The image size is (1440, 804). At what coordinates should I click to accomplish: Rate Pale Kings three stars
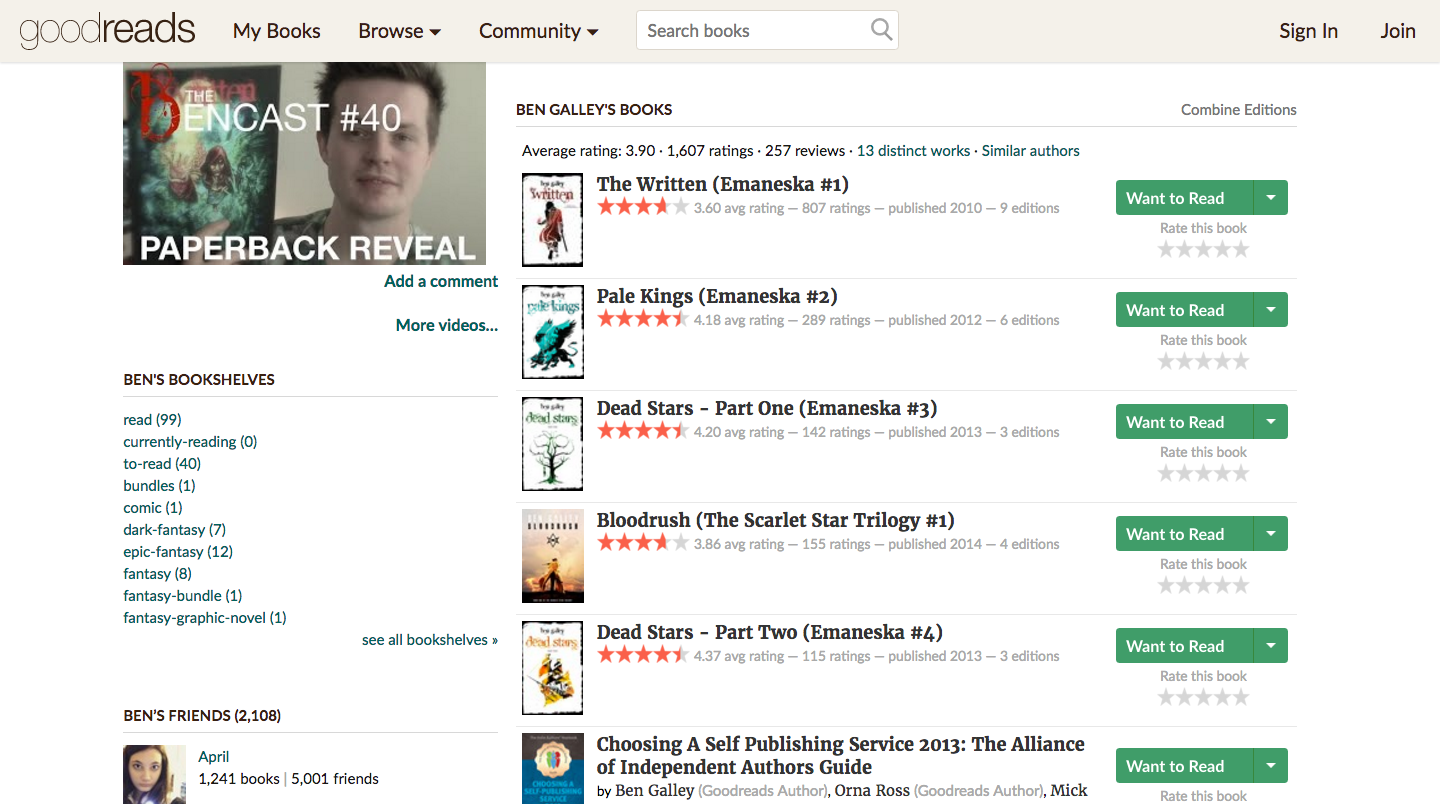pyautogui.click(x=1203, y=361)
